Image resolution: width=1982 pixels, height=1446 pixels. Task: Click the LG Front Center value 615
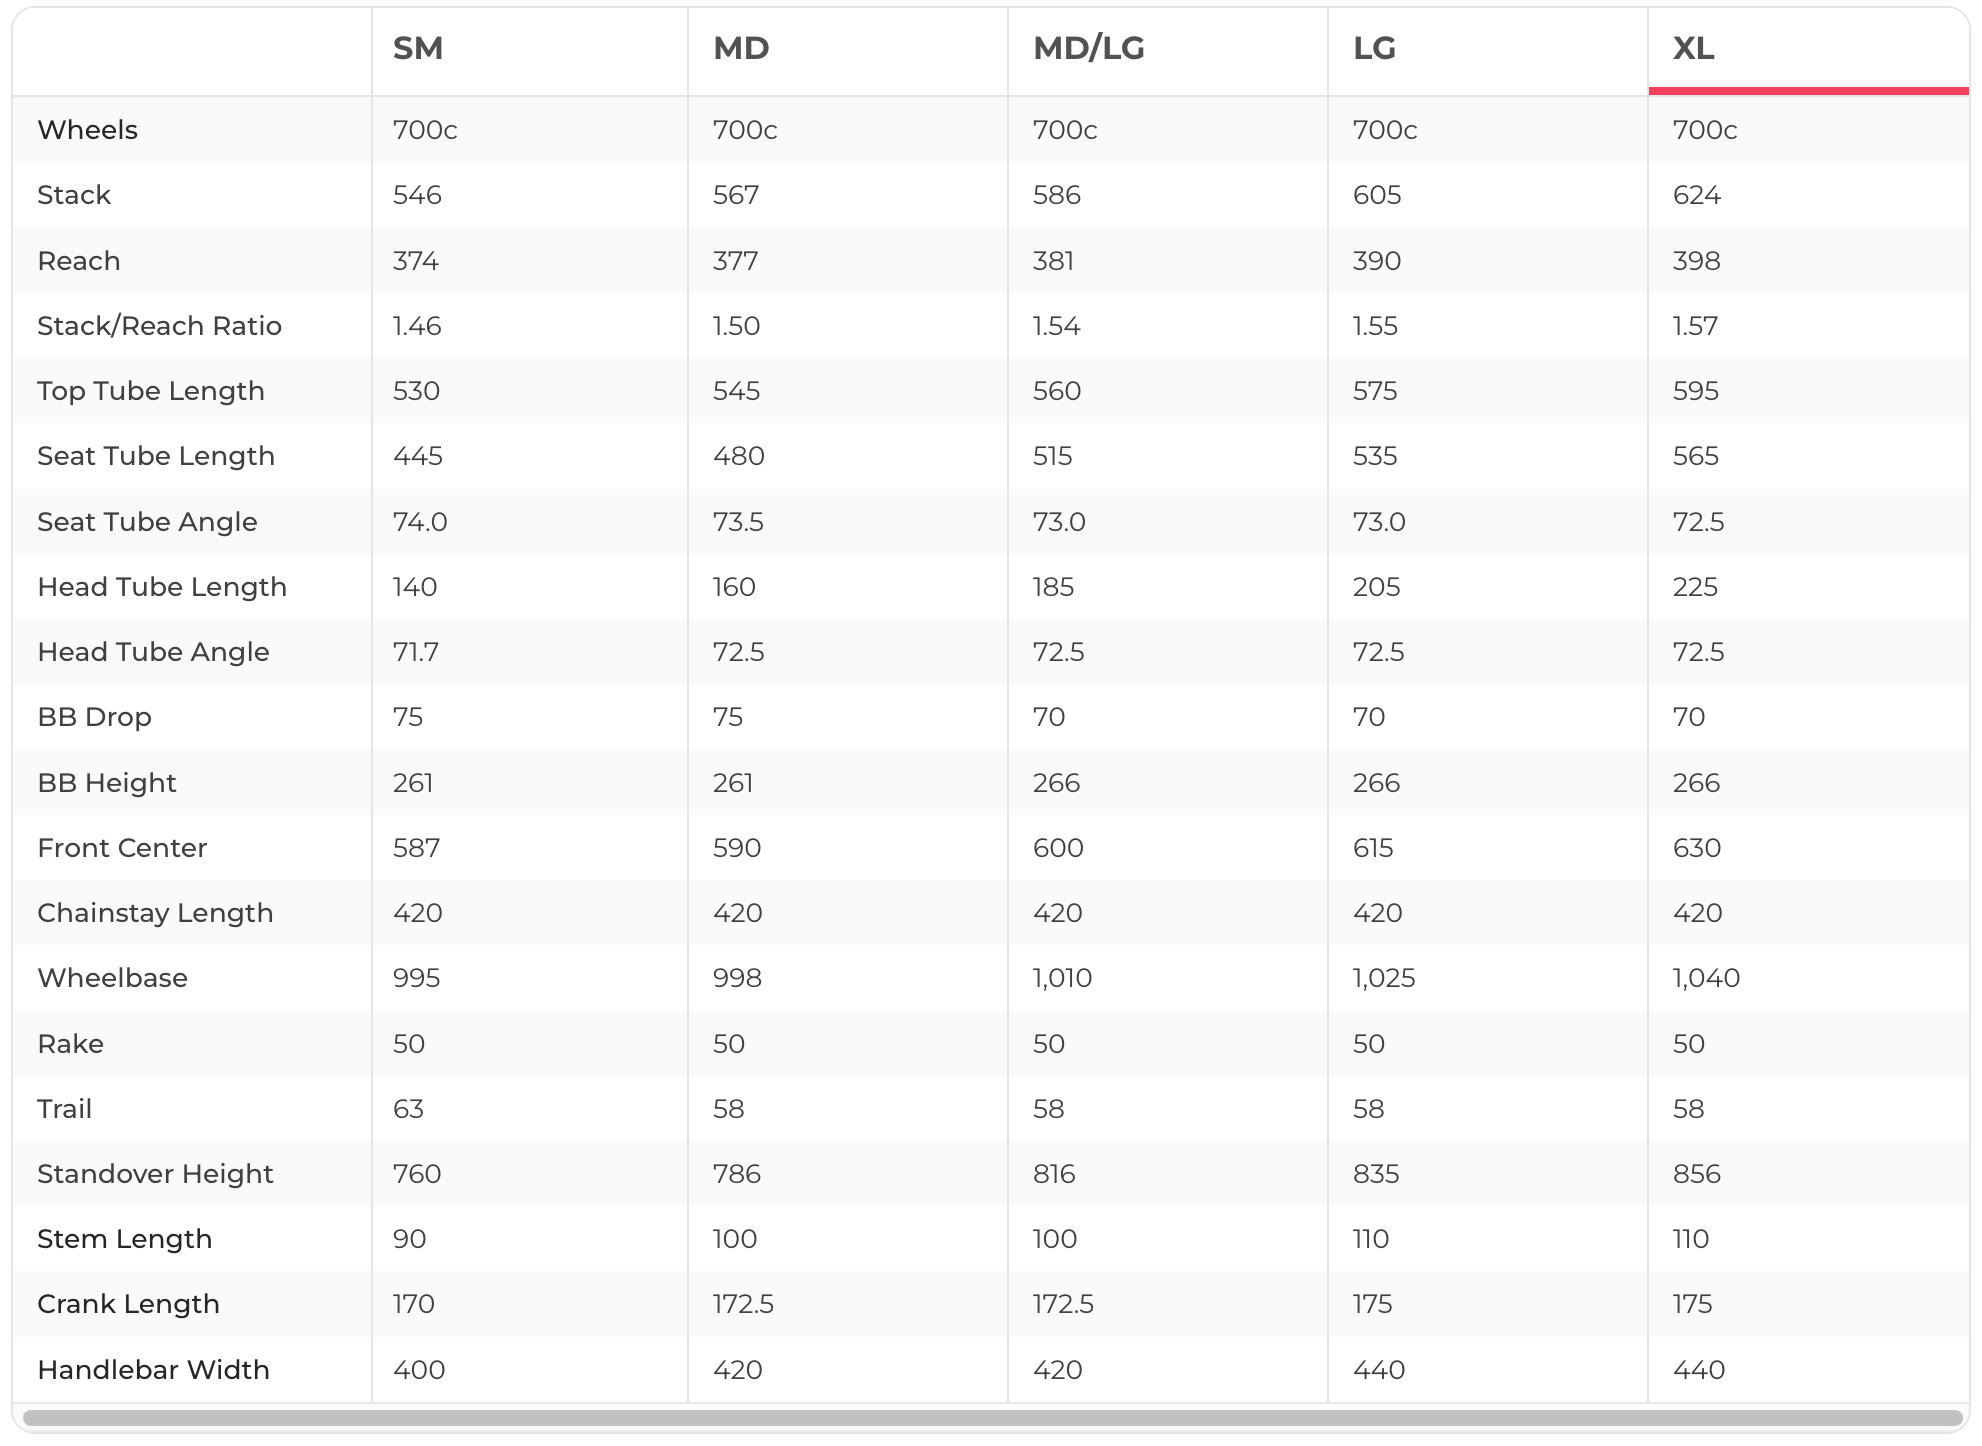point(1372,848)
